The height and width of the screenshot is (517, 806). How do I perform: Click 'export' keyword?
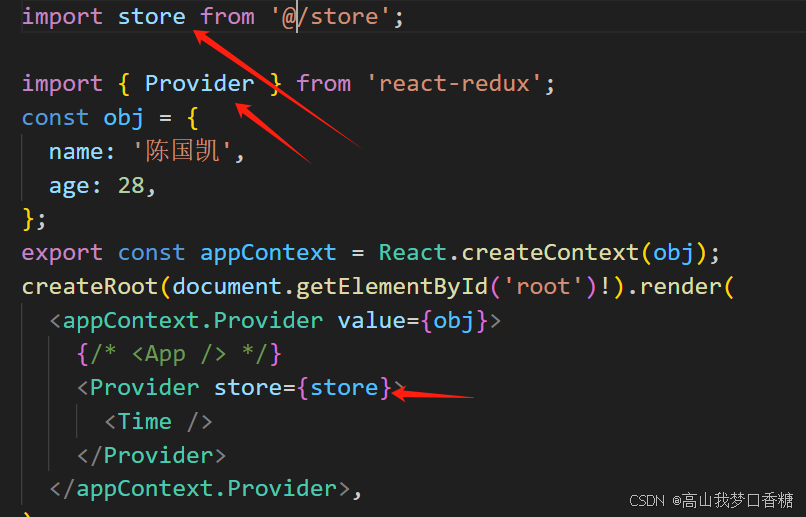click(63, 253)
